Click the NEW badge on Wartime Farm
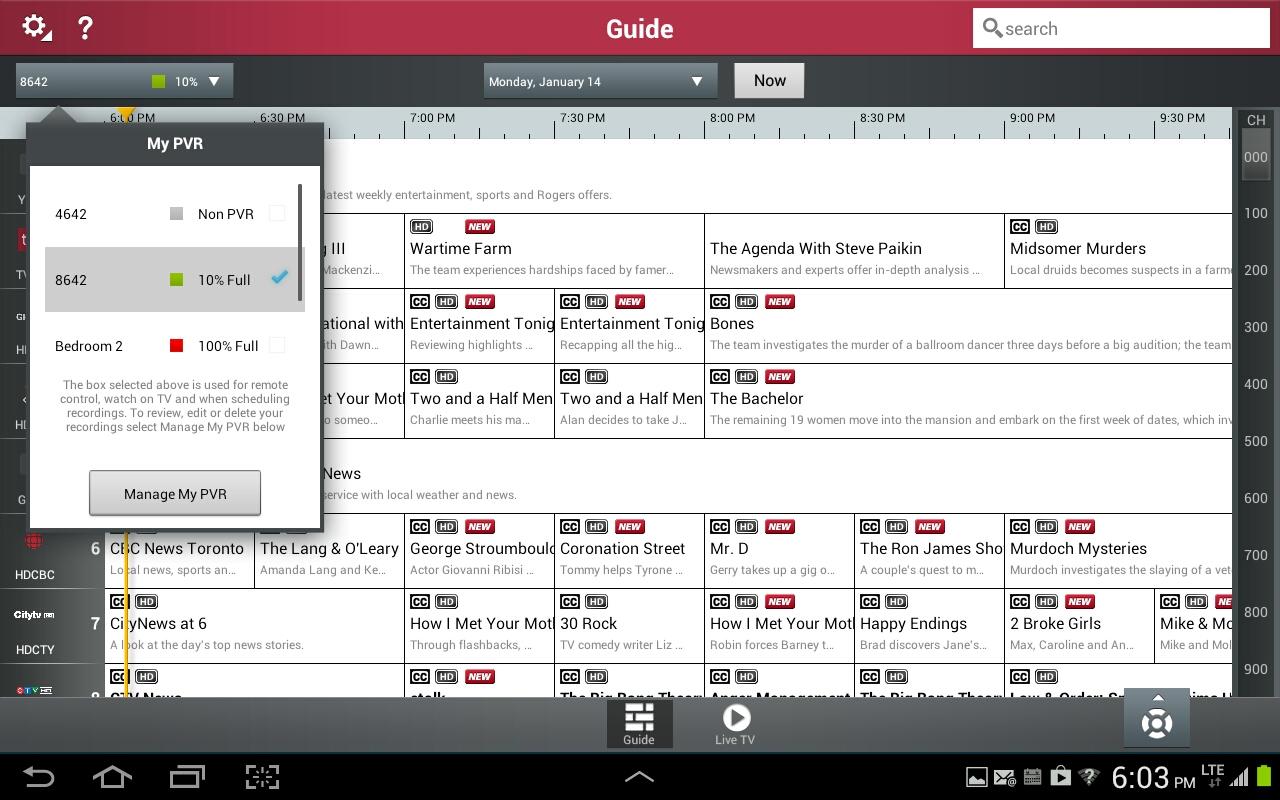The width and height of the screenshot is (1280, 800). tap(480, 227)
